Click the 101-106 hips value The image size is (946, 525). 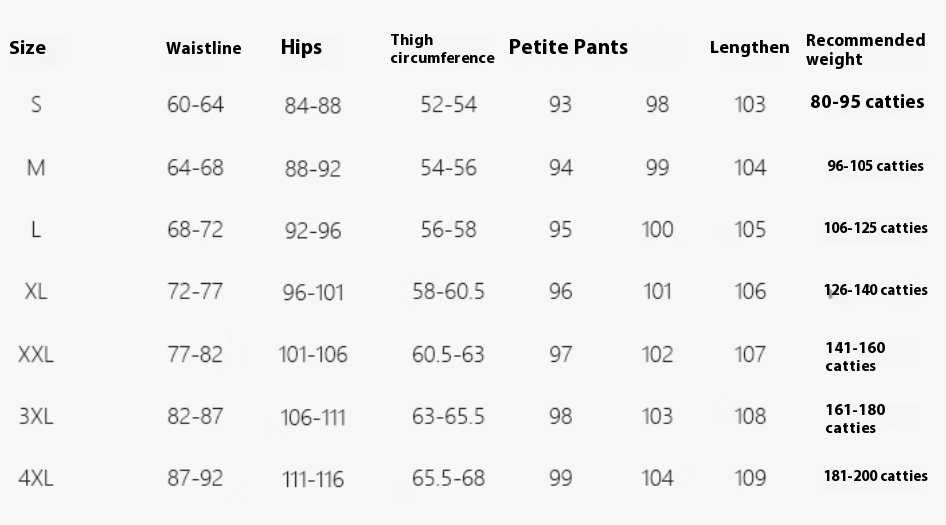pos(313,354)
